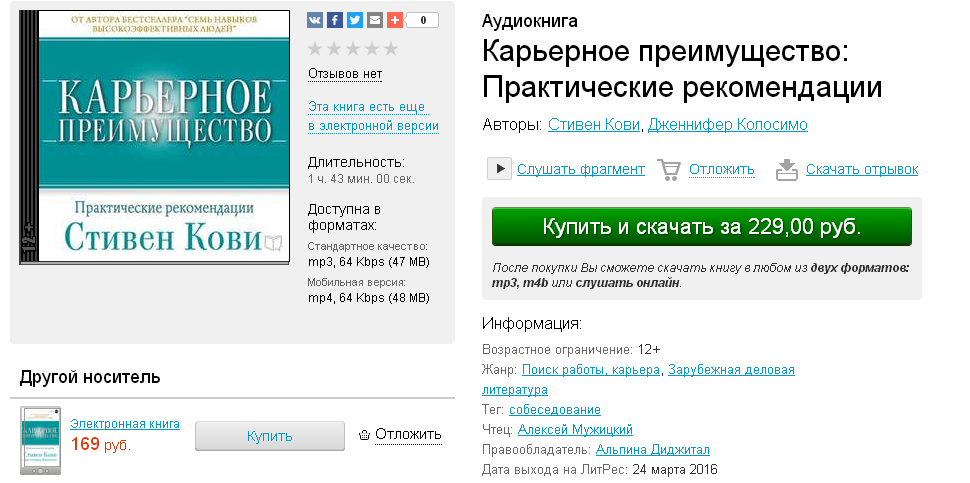
Task: Click Слушать фрагмент link
Action: pyautogui.click(x=581, y=169)
